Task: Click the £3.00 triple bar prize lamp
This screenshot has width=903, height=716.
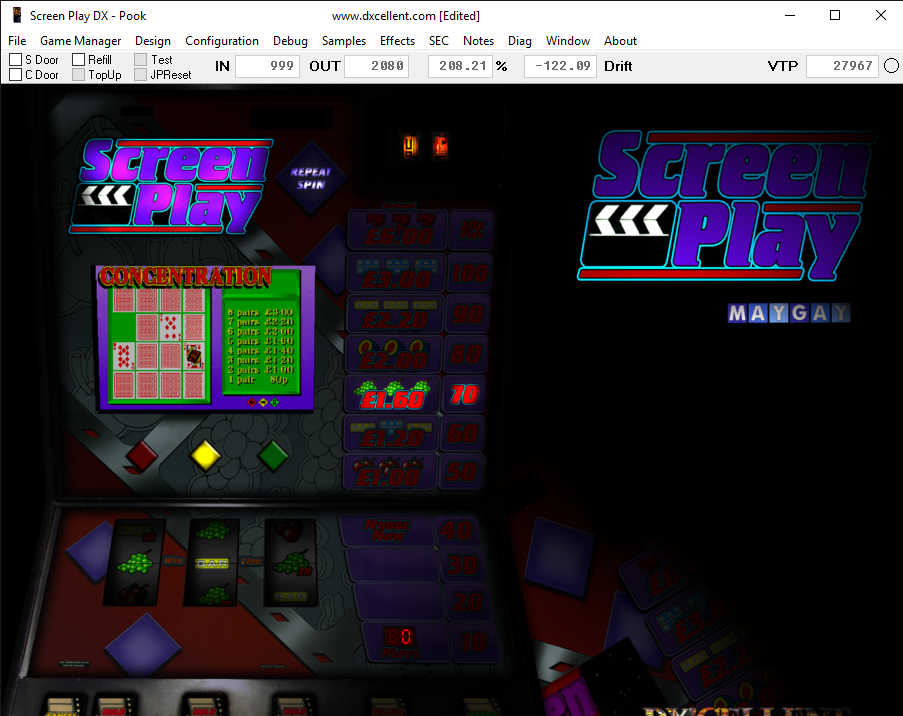Action: pyautogui.click(x=395, y=273)
